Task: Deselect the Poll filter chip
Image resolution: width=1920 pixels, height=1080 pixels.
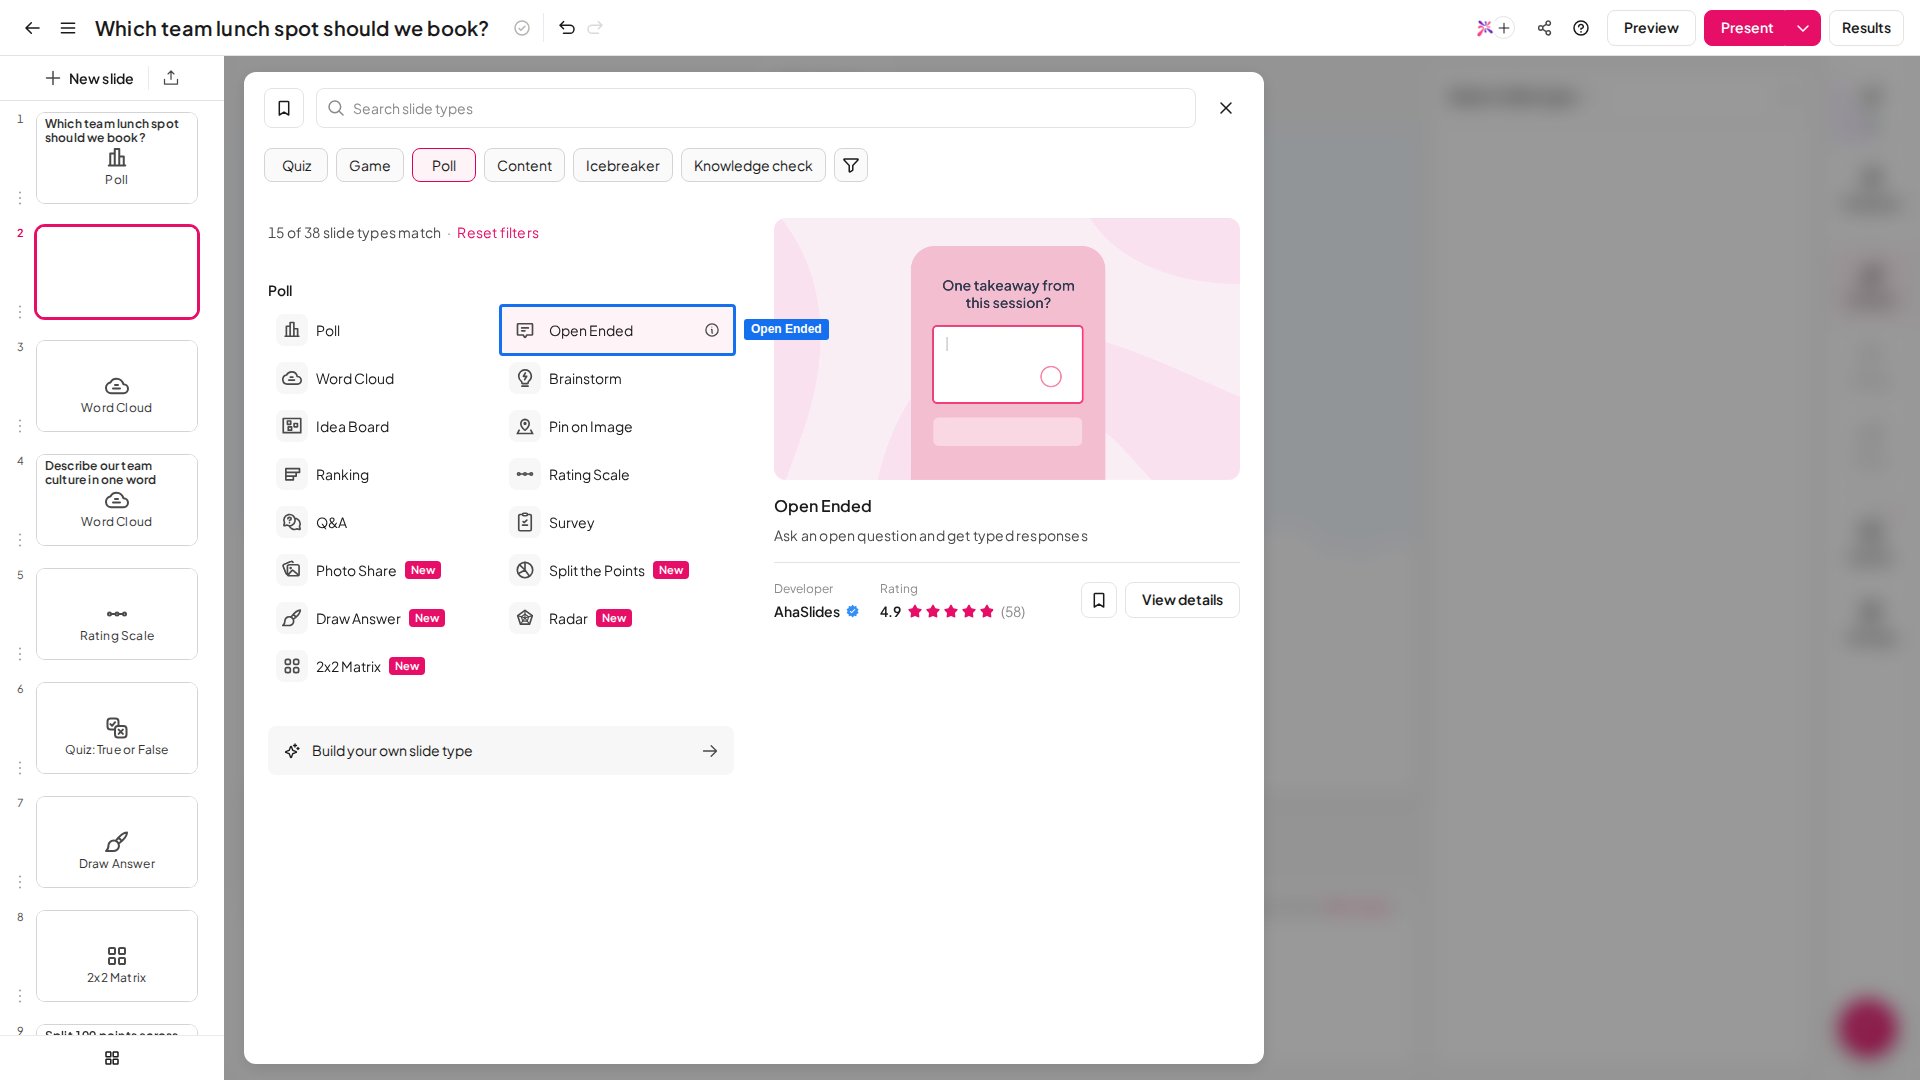Action: (x=444, y=165)
